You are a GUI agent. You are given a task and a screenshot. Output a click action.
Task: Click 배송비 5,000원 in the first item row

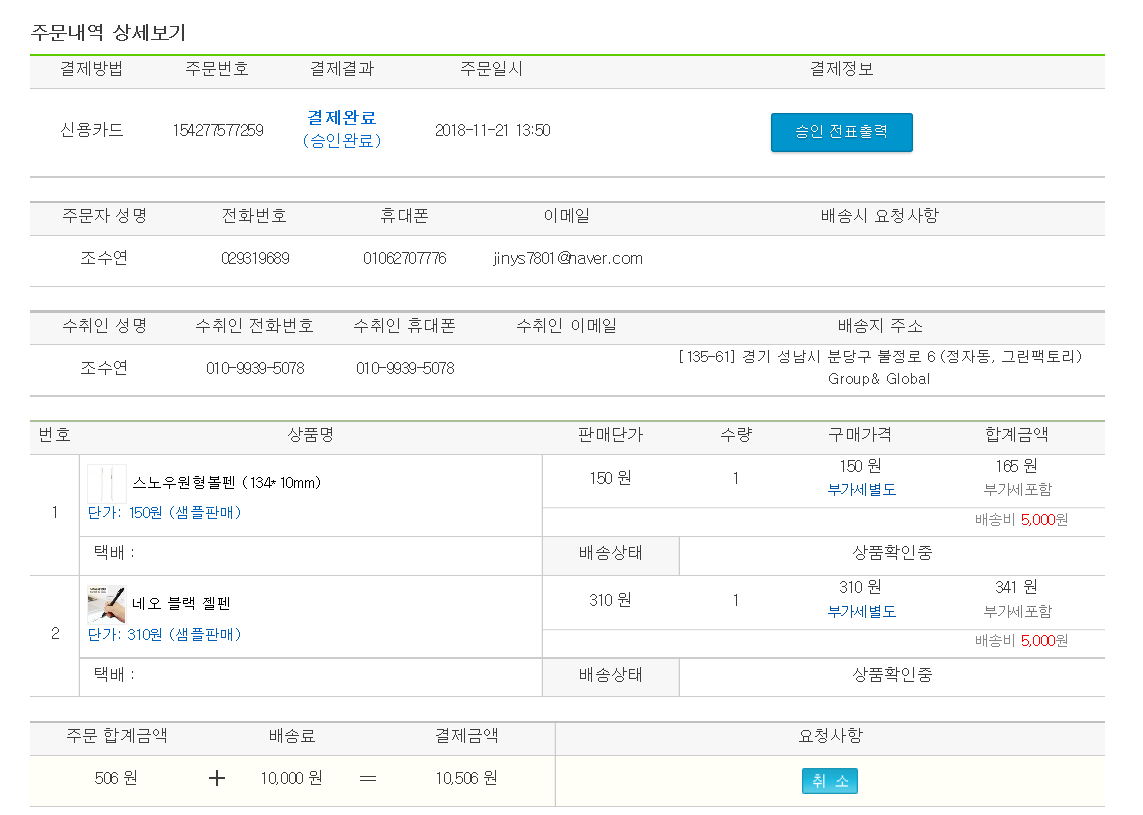pyautogui.click(x=1021, y=520)
